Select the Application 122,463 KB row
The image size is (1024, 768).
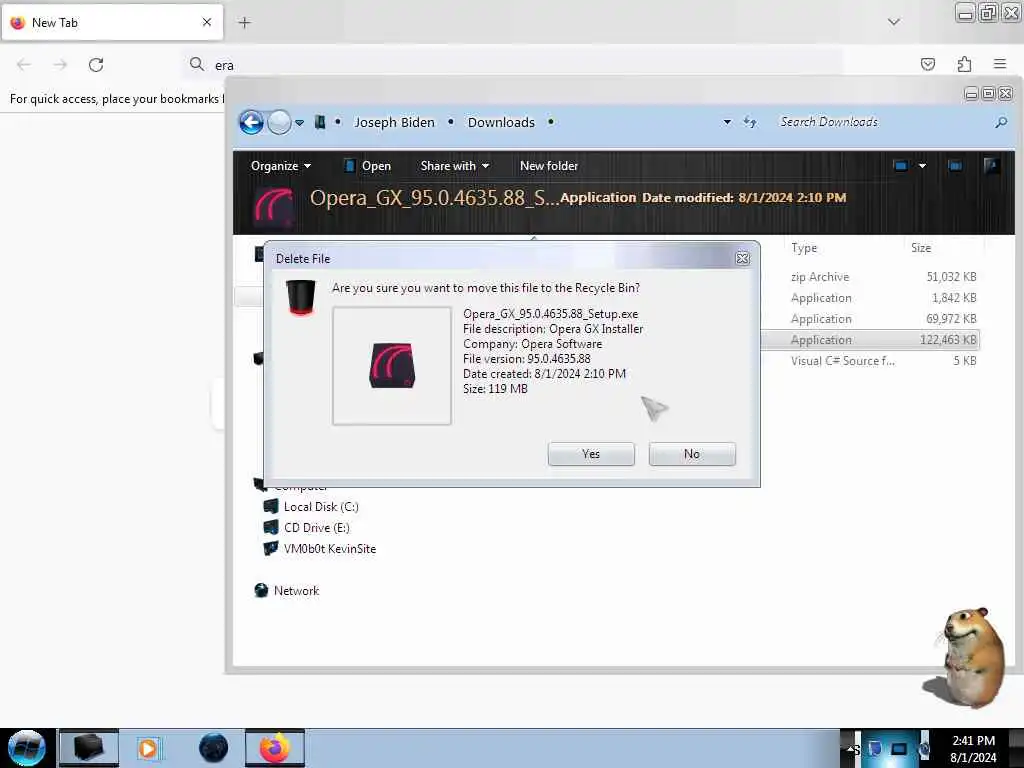(871, 340)
